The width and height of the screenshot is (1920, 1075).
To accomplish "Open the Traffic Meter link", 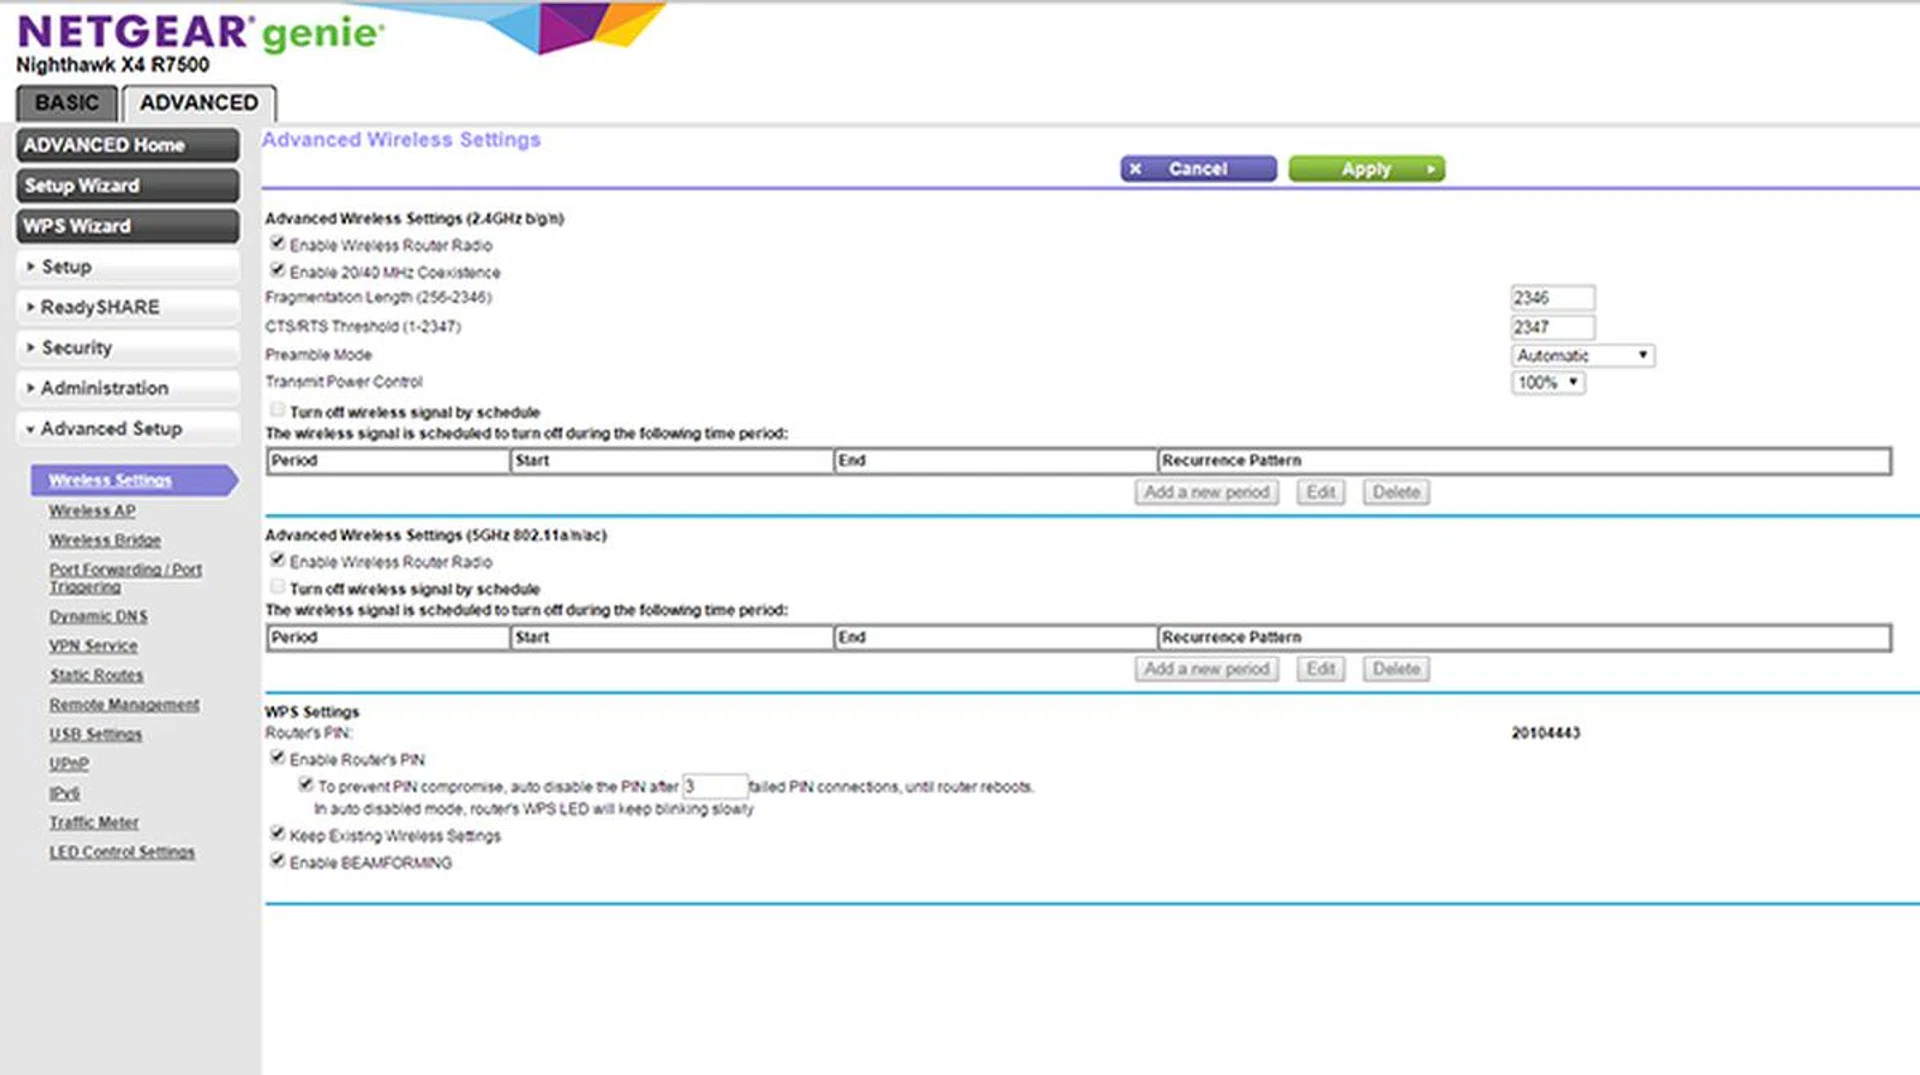I will 94,822.
